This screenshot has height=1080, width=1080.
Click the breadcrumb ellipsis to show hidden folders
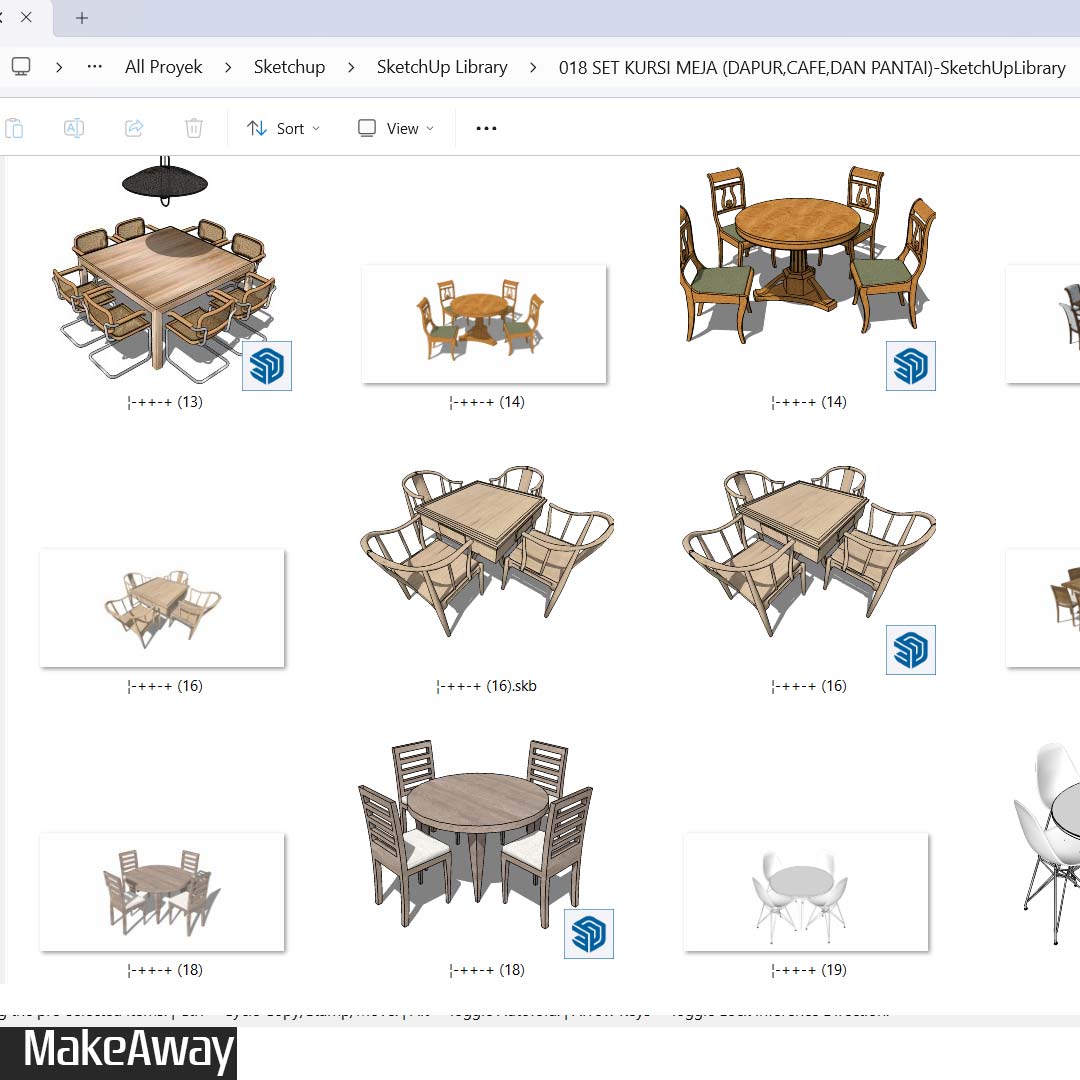point(95,67)
